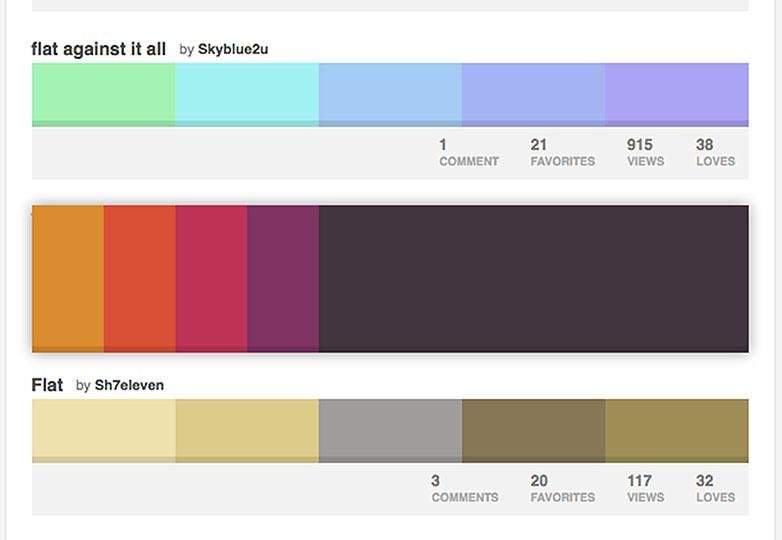Click the 915 Views stat
This screenshot has height=540, width=782.
click(x=645, y=152)
